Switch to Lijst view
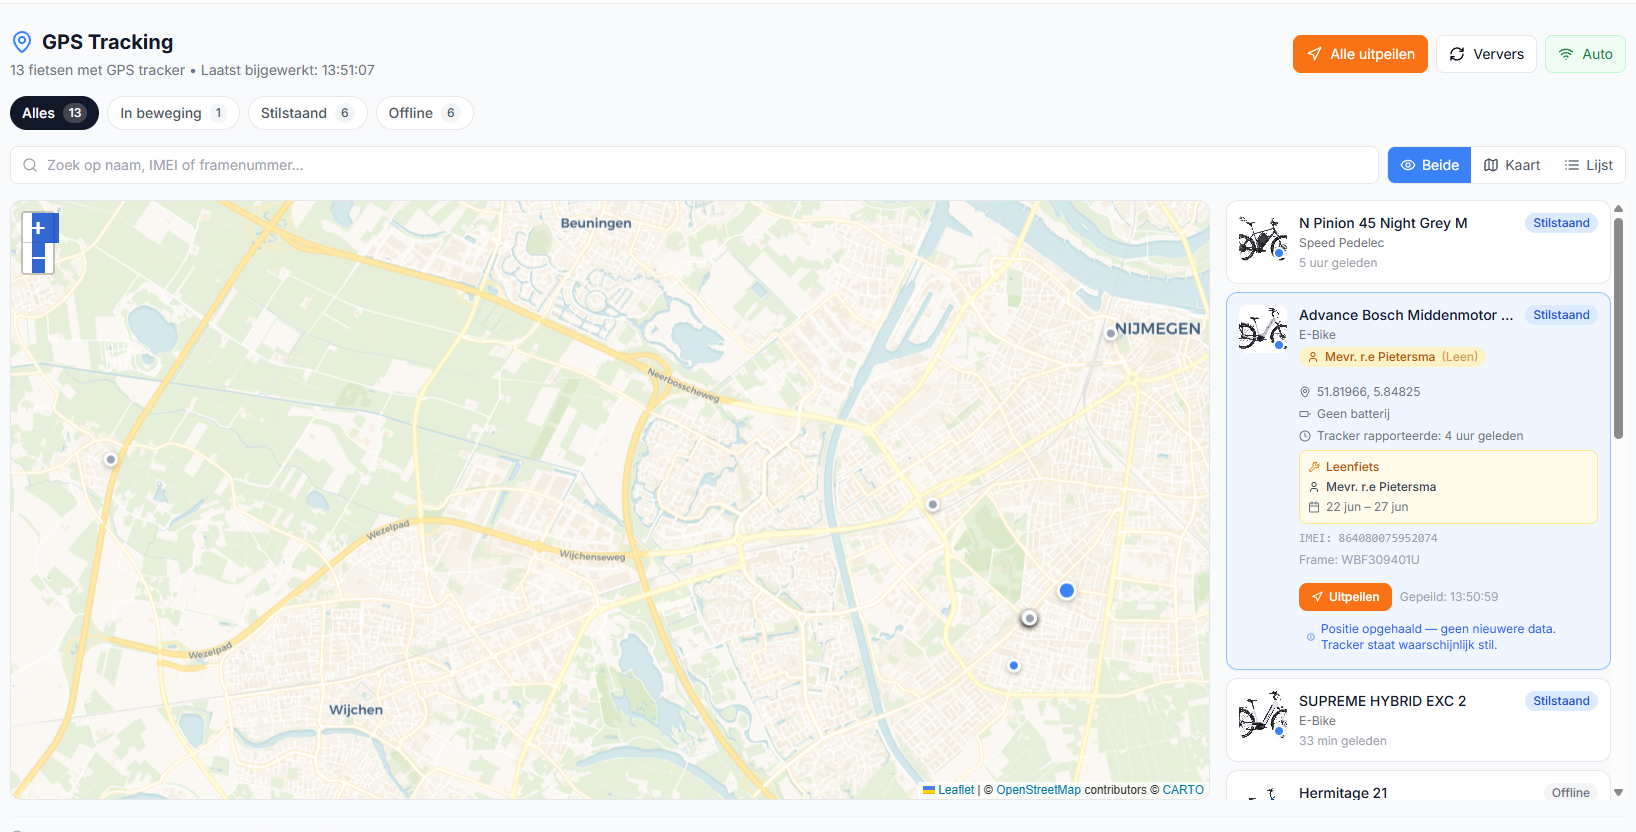This screenshot has height=832, width=1636. [1589, 165]
